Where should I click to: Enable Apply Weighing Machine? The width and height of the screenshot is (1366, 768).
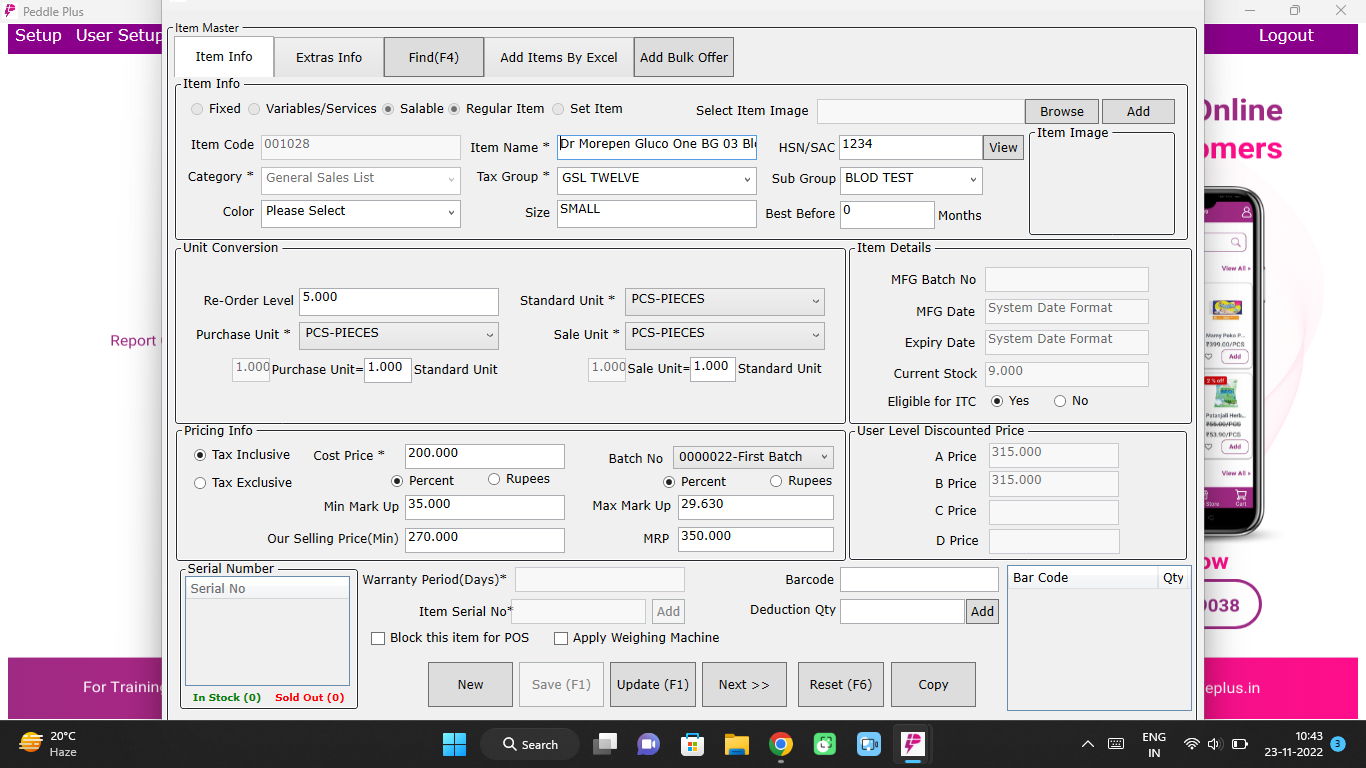(x=561, y=638)
